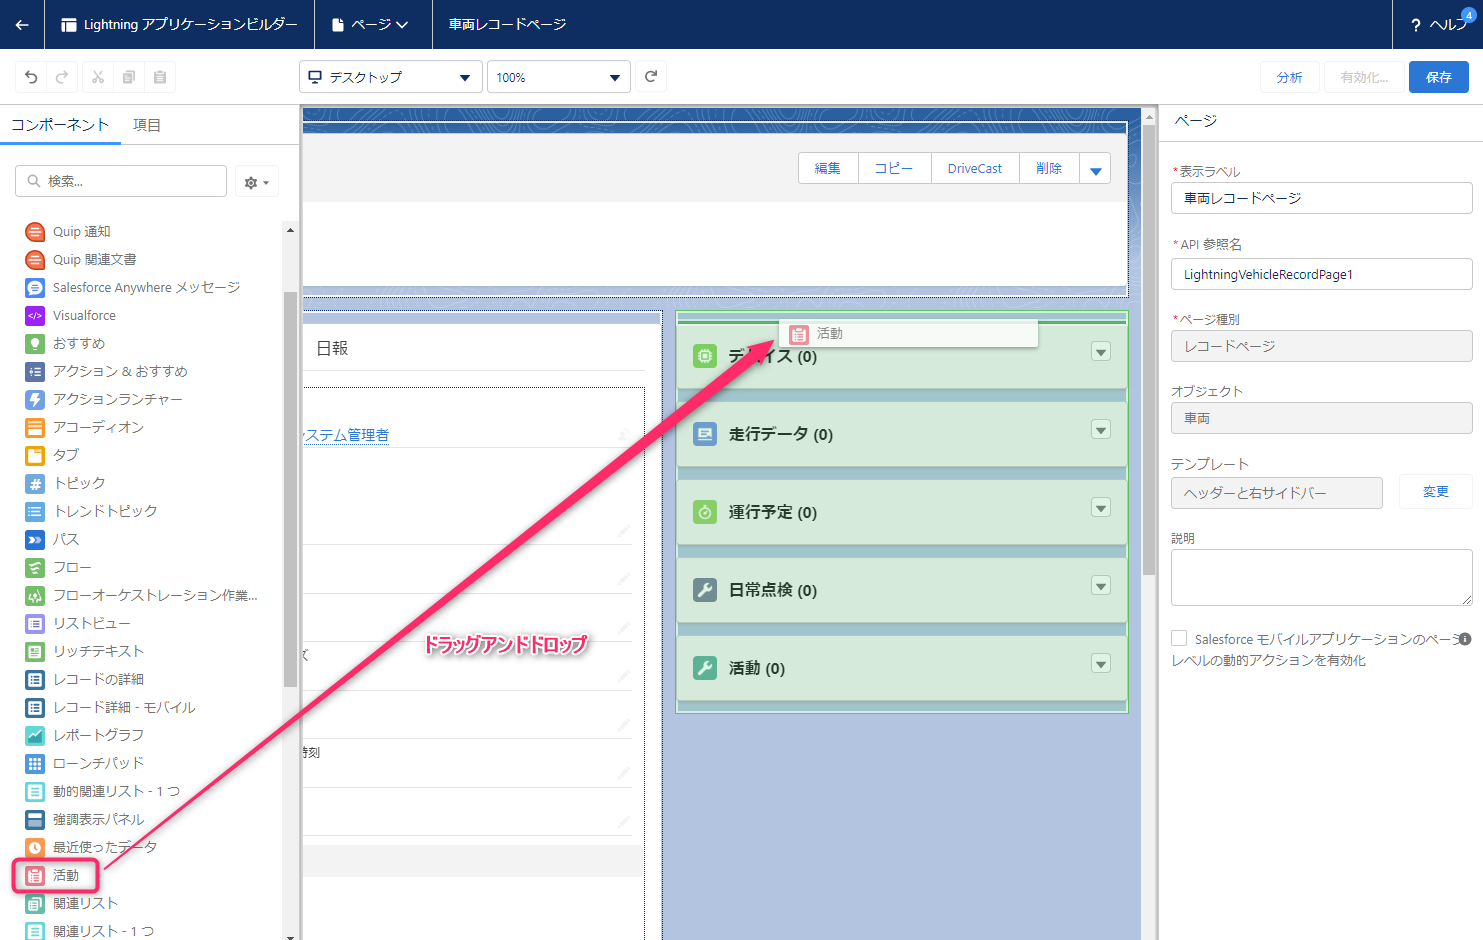This screenshot has height=940, width=1483.
Task: Click the 表示ラベル input field
Action: click(1321, 198)
